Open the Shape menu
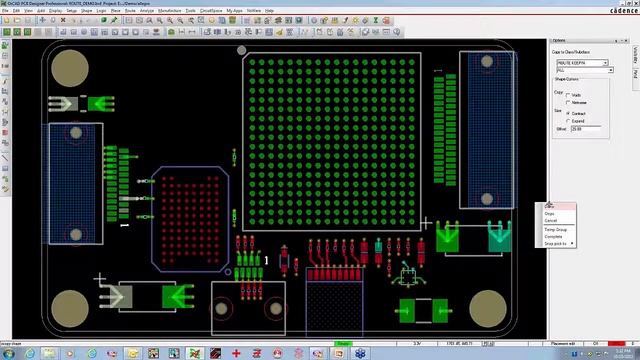The width and height of the screenshot is (640, 360). click(86, 11)
